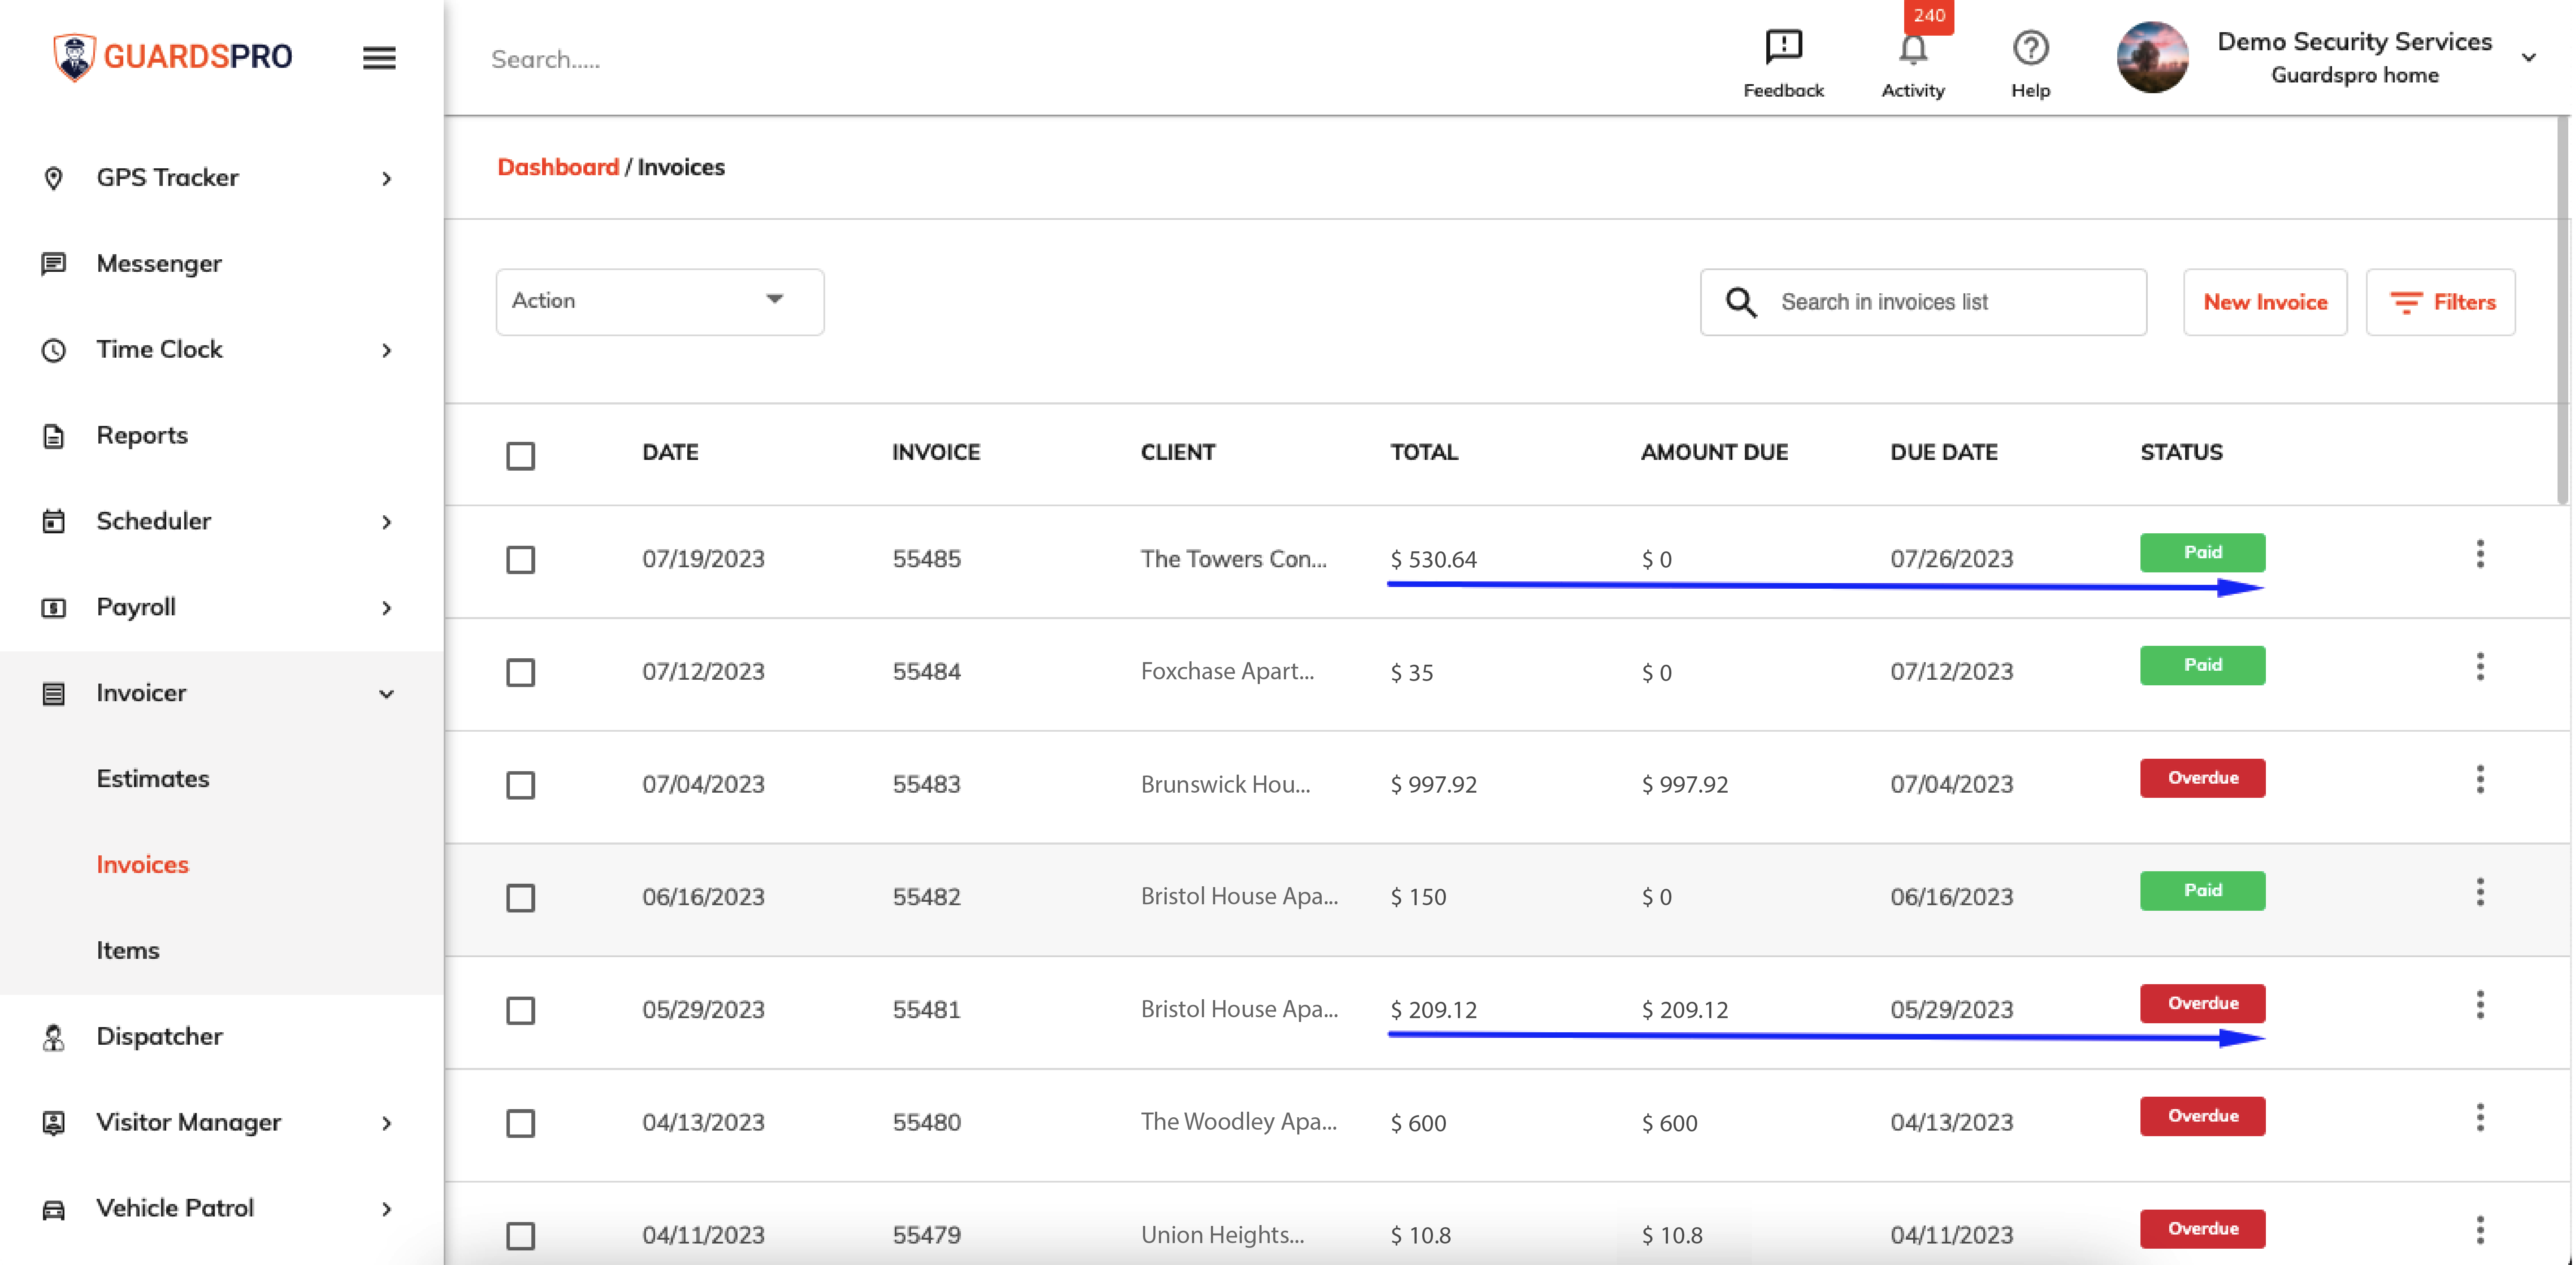Click the Invoicer list icon
2576x1265 pixels.
pyautogui.click(x=54, y=694)
